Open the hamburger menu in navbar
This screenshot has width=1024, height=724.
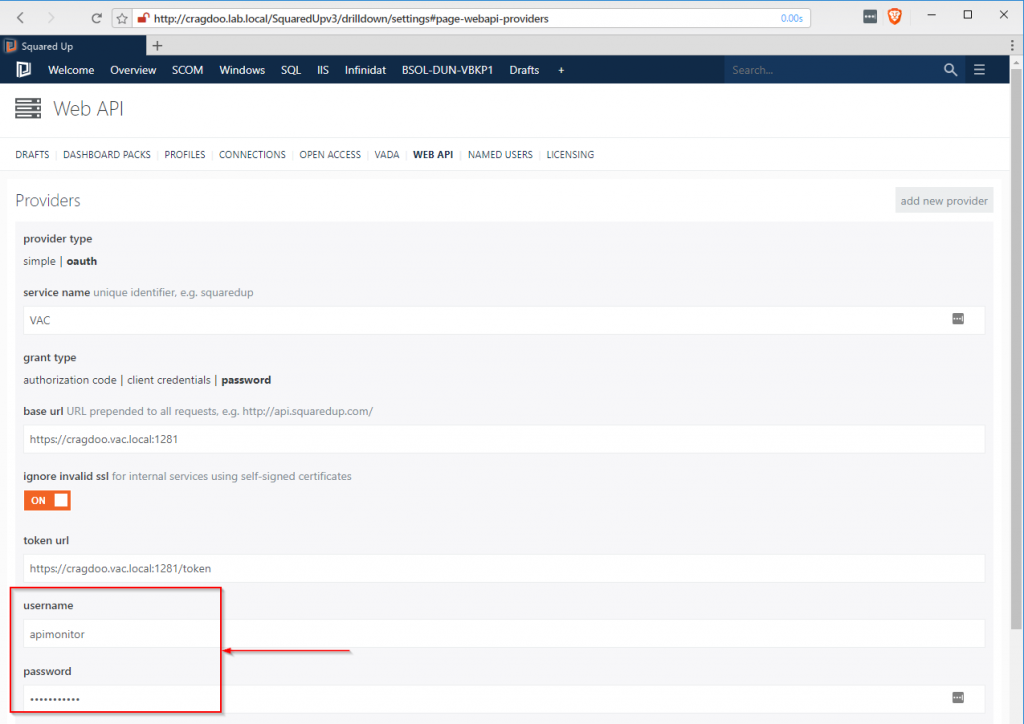[979, 69]
